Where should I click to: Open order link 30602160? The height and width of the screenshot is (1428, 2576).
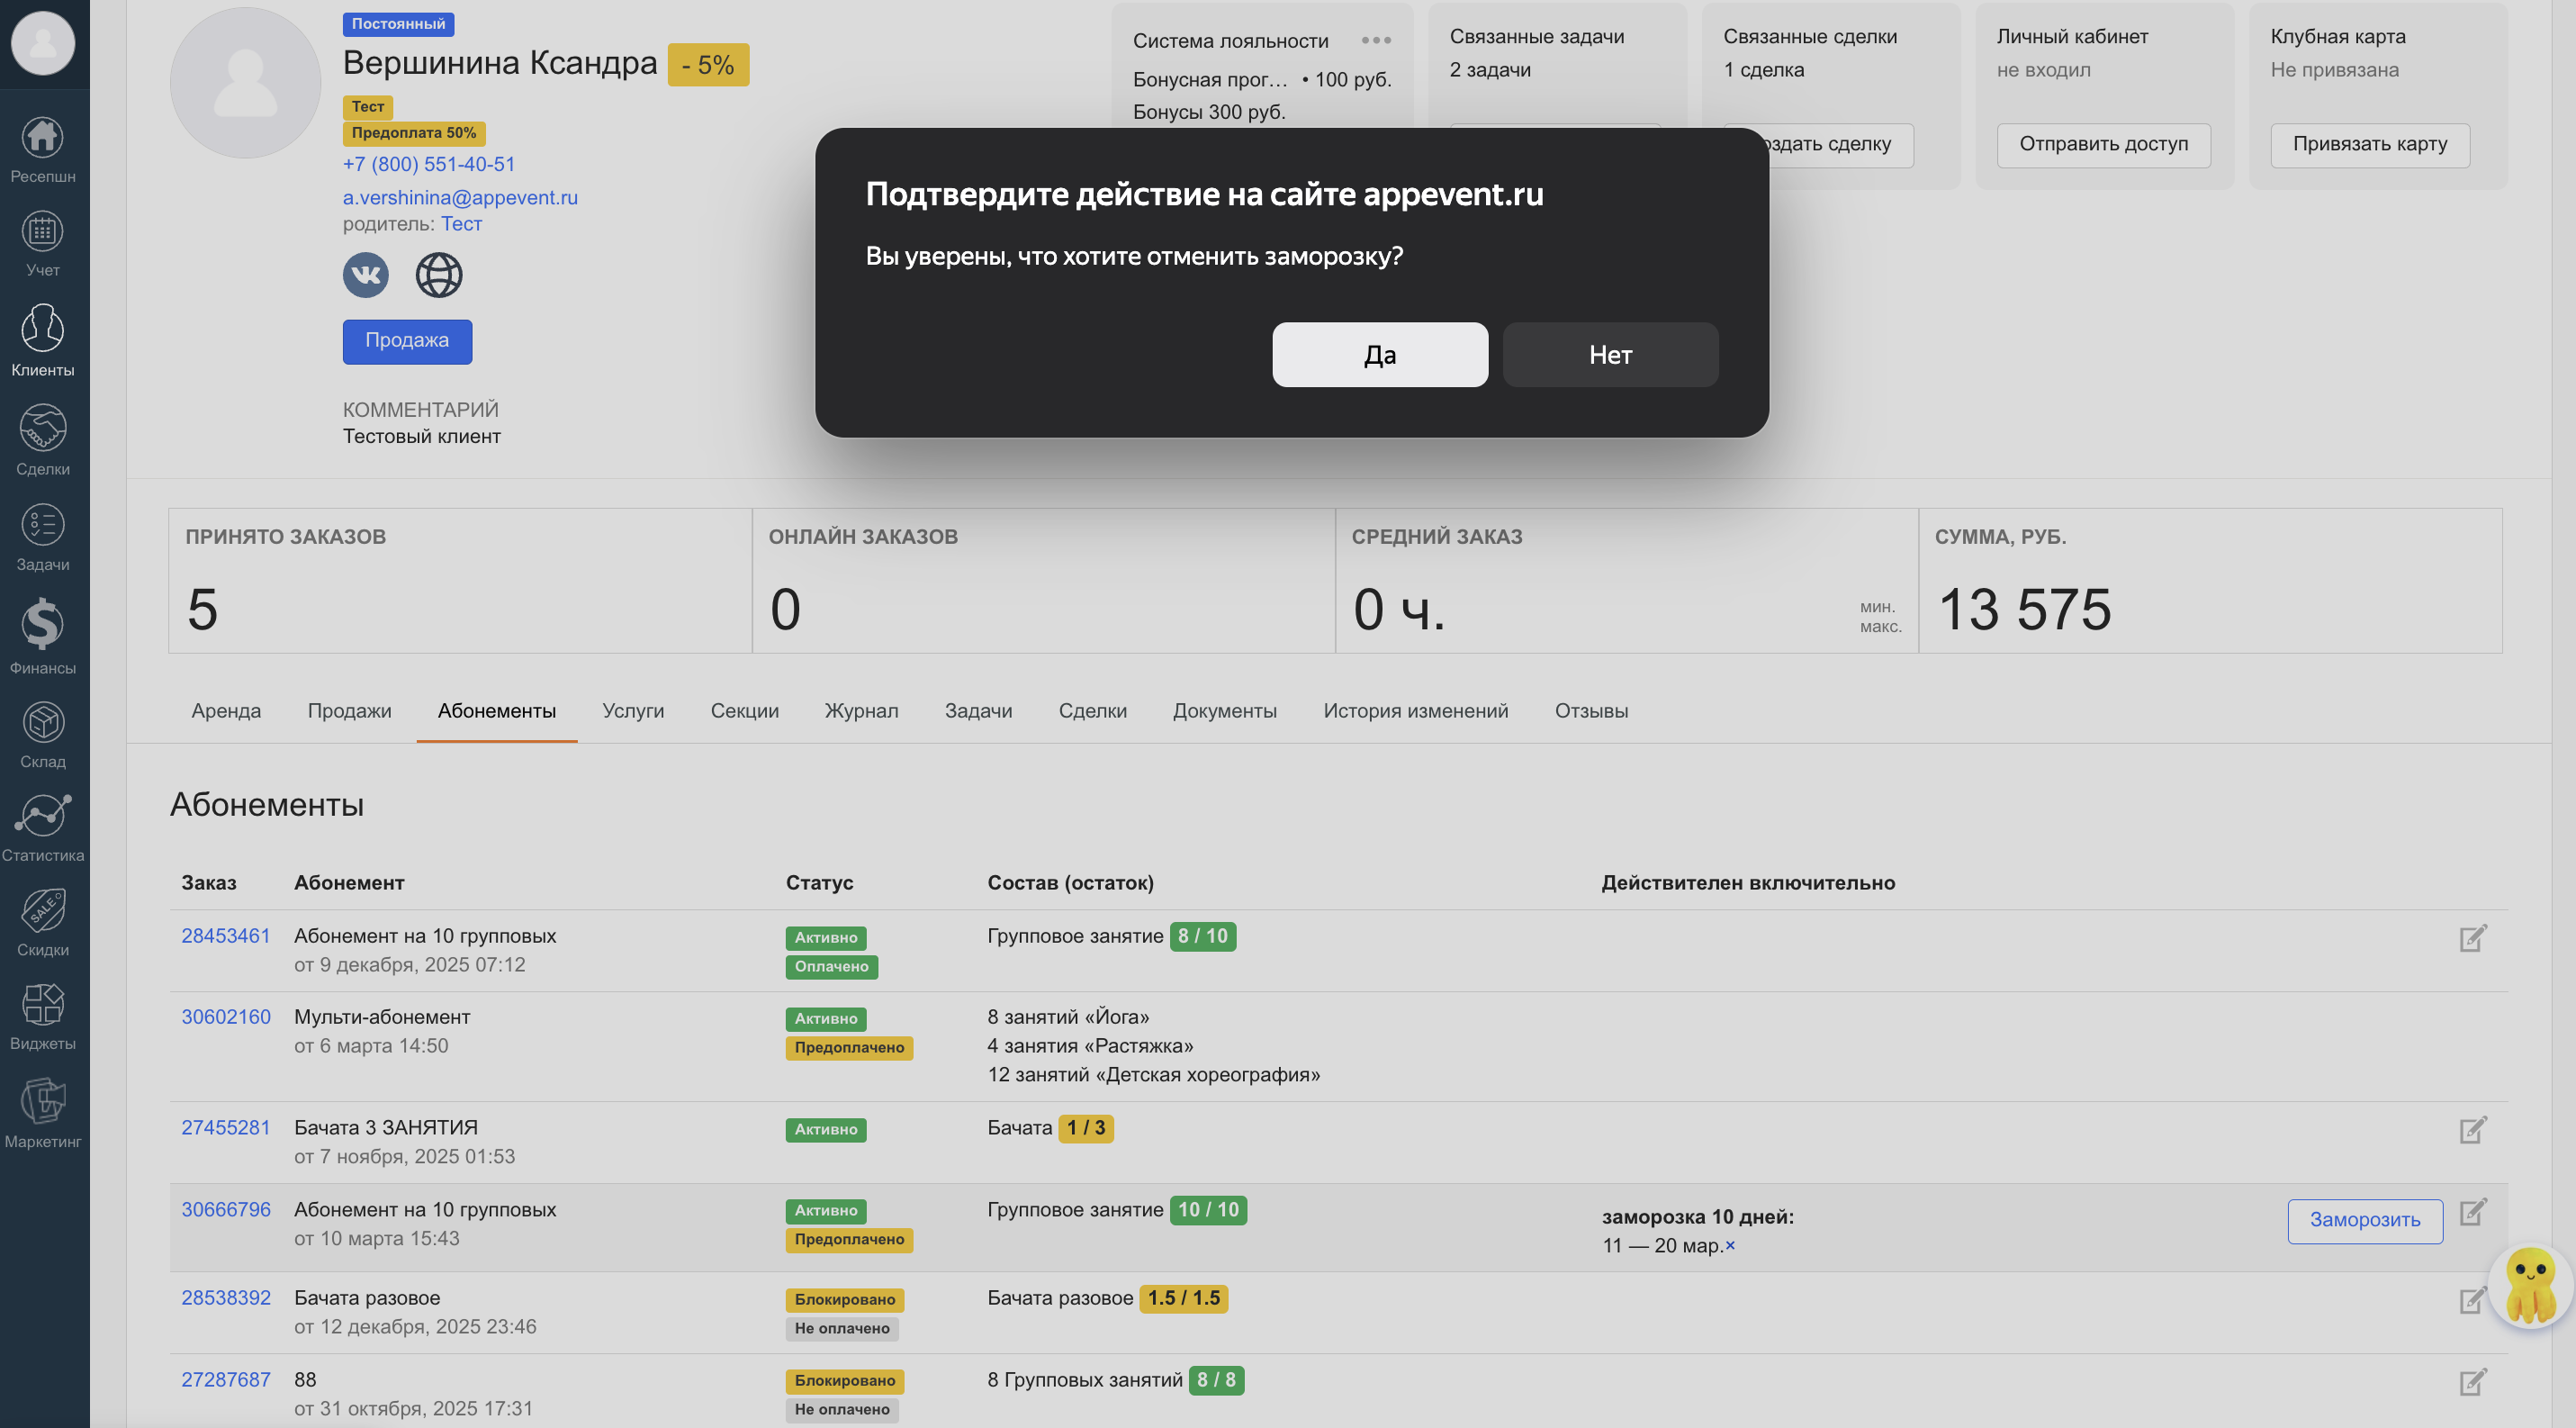click(x=226, y=1017)
